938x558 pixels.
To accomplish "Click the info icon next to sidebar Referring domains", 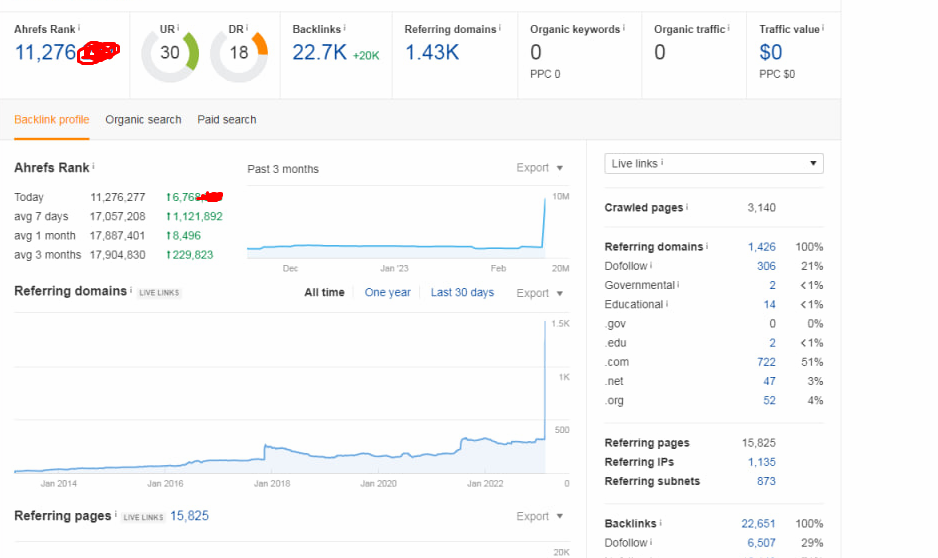I will 707,245.
